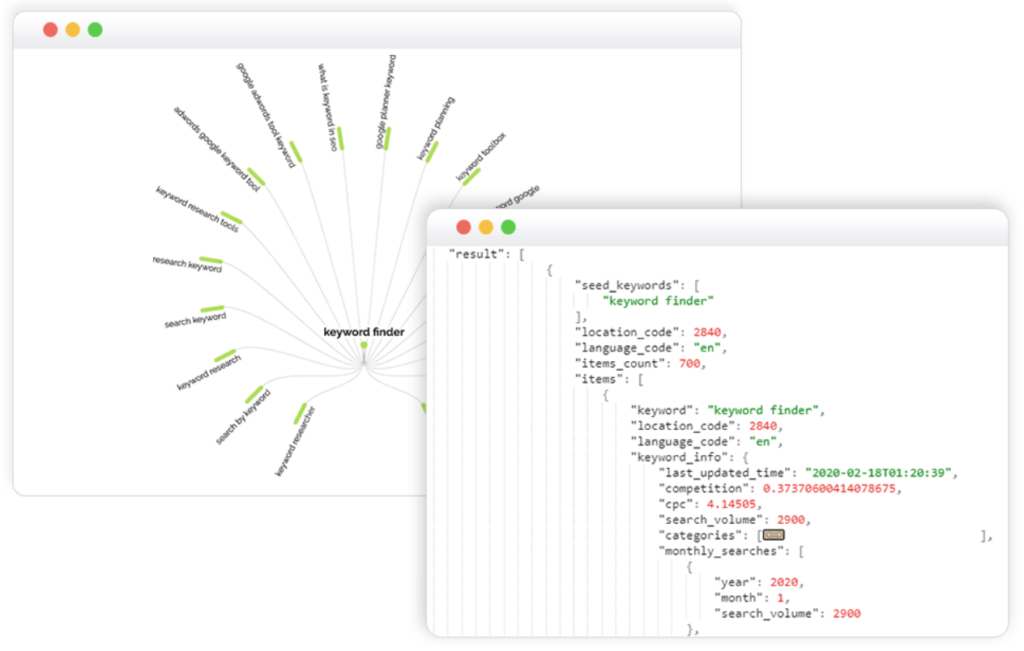
Task: Click the "items" key in JSON
Action: 599,379
